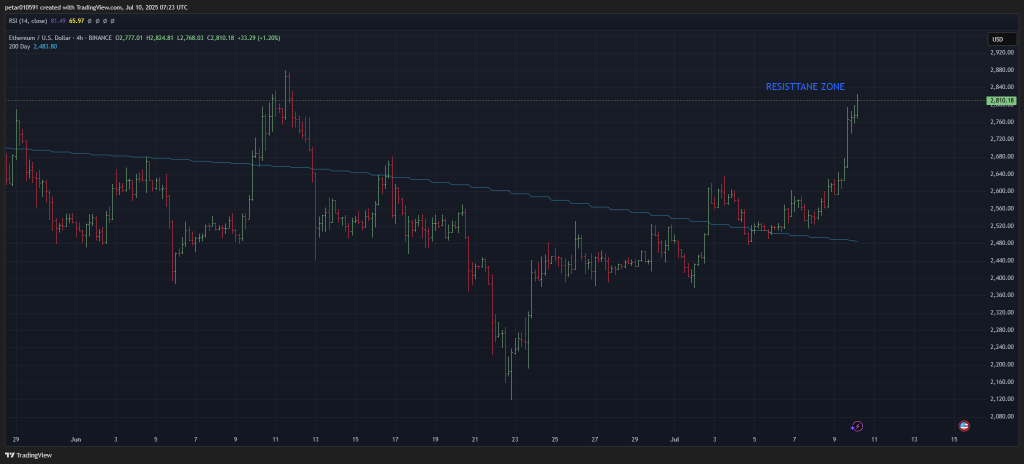Click the 2,440.00 price axis label

point(1001,260)
